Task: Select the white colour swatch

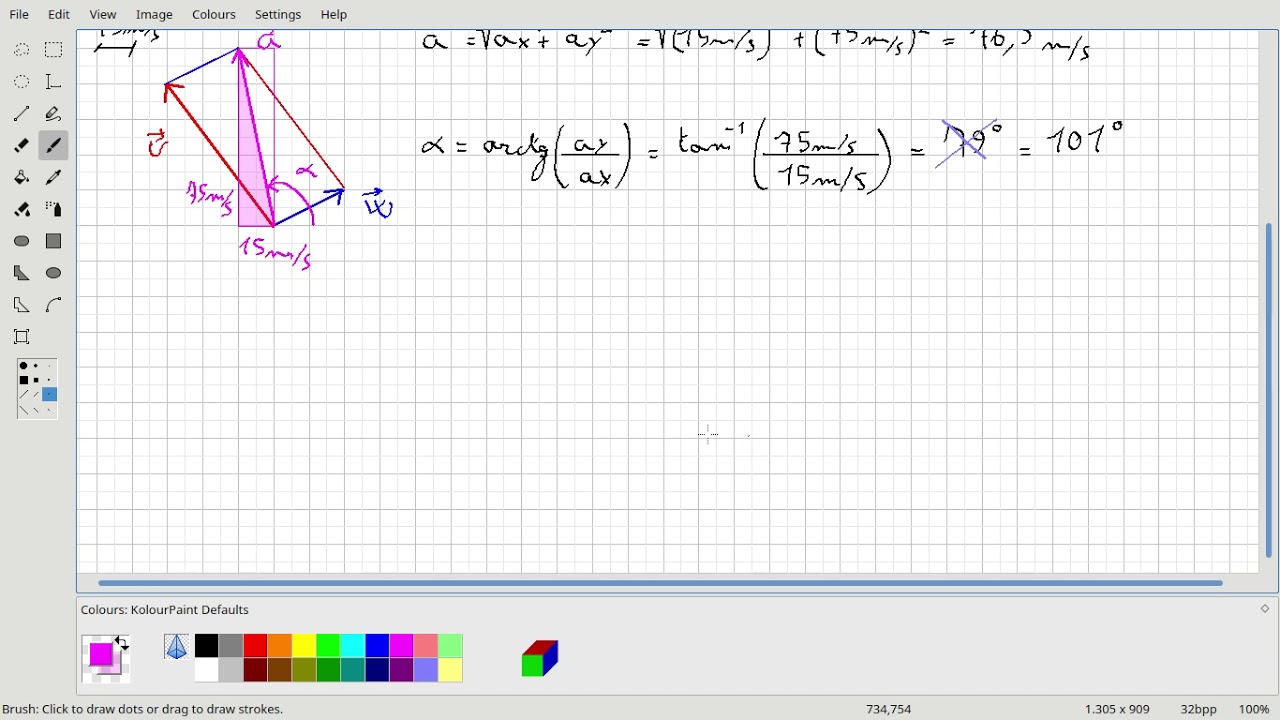Action: 207,670
